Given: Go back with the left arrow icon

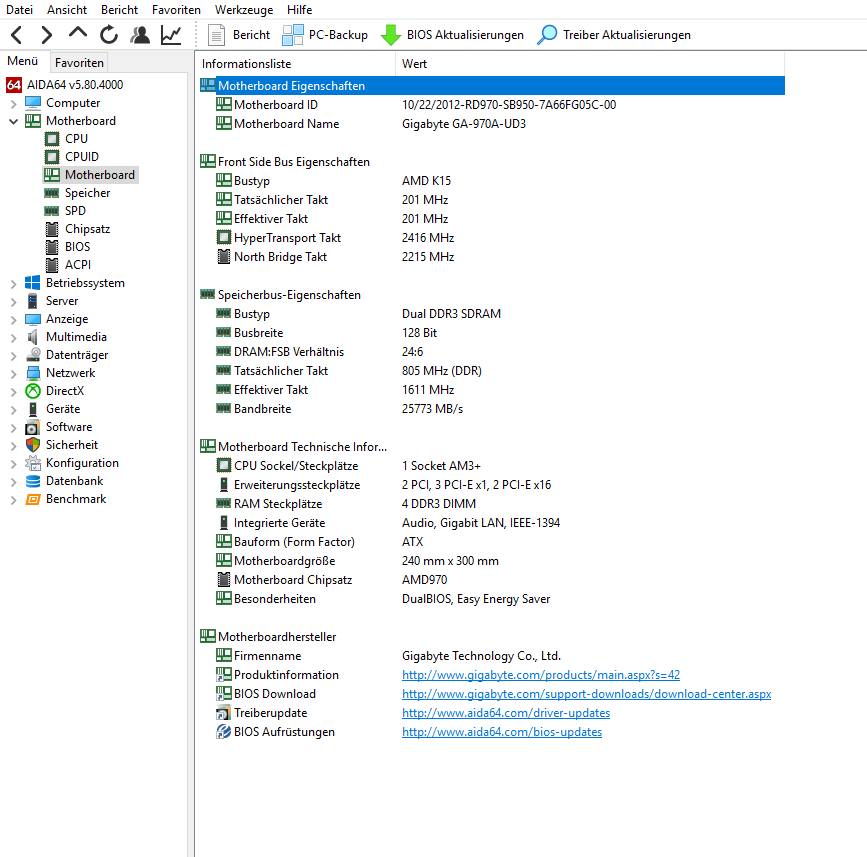Looking at the screenshot, I should coord(17,35).
